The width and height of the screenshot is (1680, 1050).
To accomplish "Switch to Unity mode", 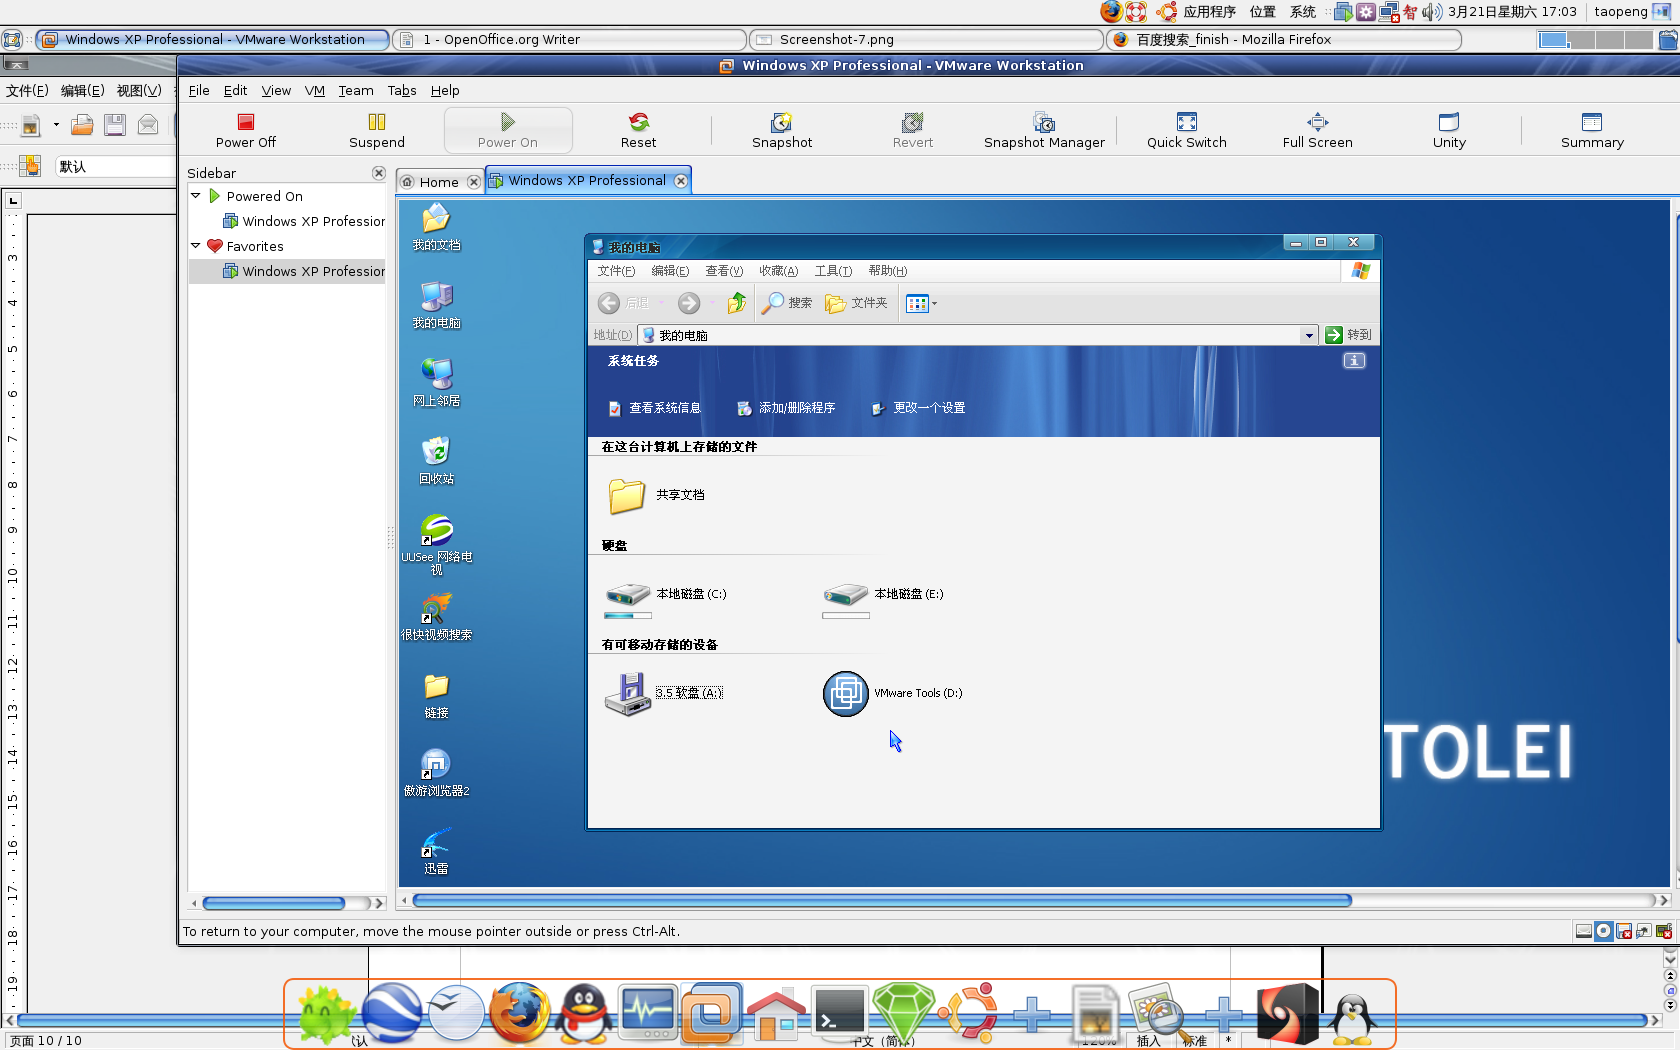I will pyautogui.click(x=1449, y=131).
